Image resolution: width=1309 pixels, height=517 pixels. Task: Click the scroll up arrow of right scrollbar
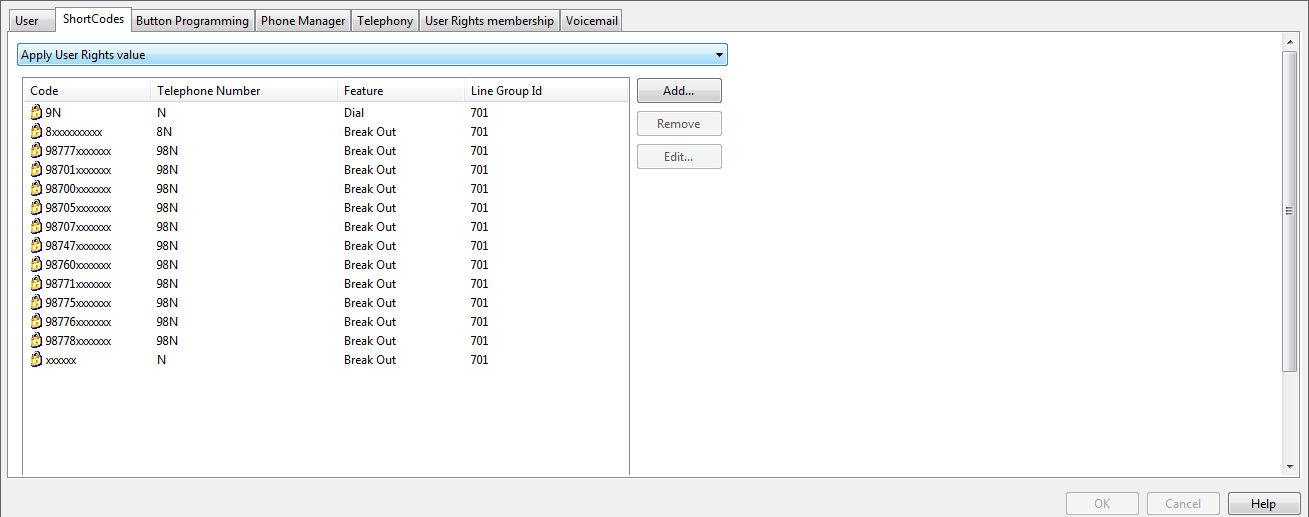coord(1290,42)
